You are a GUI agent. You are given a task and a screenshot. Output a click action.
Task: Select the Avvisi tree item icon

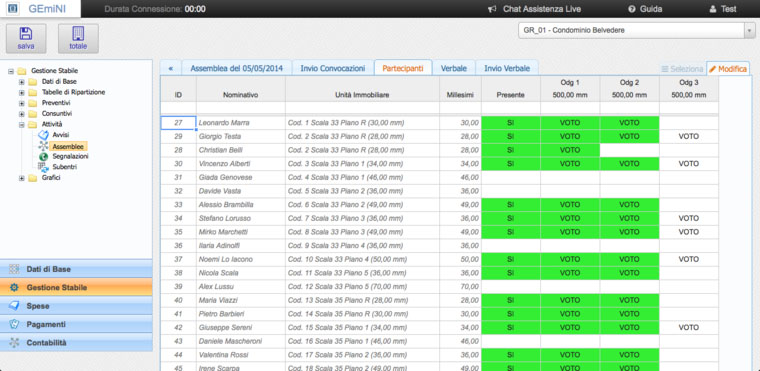43,135
